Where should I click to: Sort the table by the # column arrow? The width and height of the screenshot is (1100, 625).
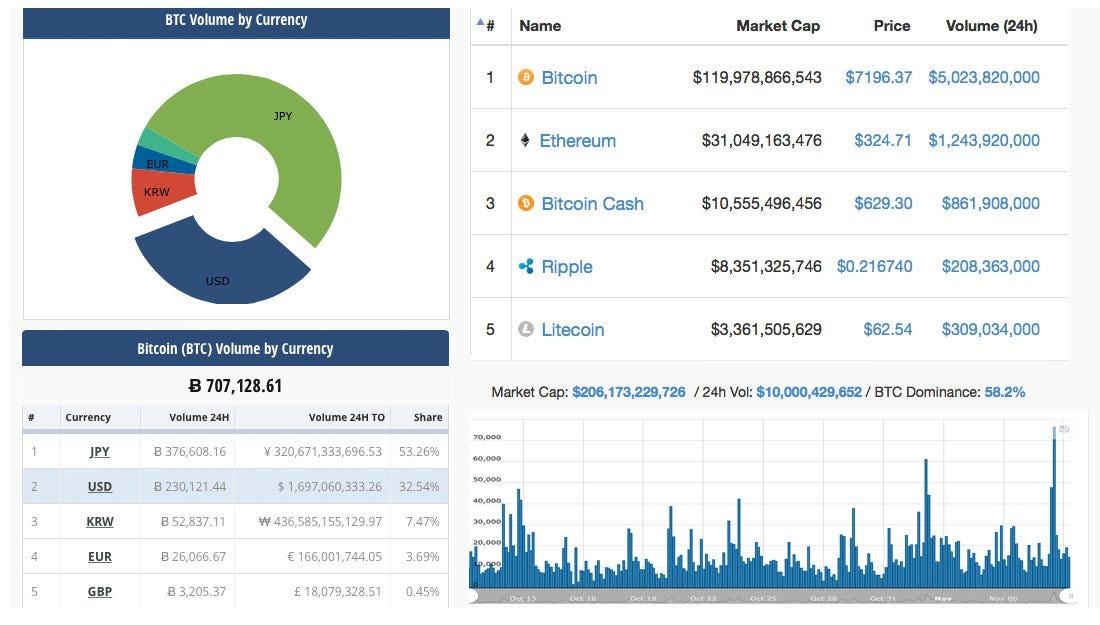(x=480, y=22)
